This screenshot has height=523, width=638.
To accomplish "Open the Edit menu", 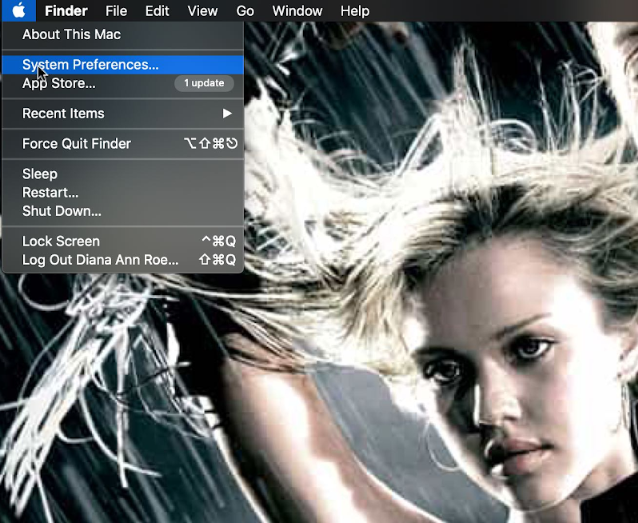I will (157, 11).
